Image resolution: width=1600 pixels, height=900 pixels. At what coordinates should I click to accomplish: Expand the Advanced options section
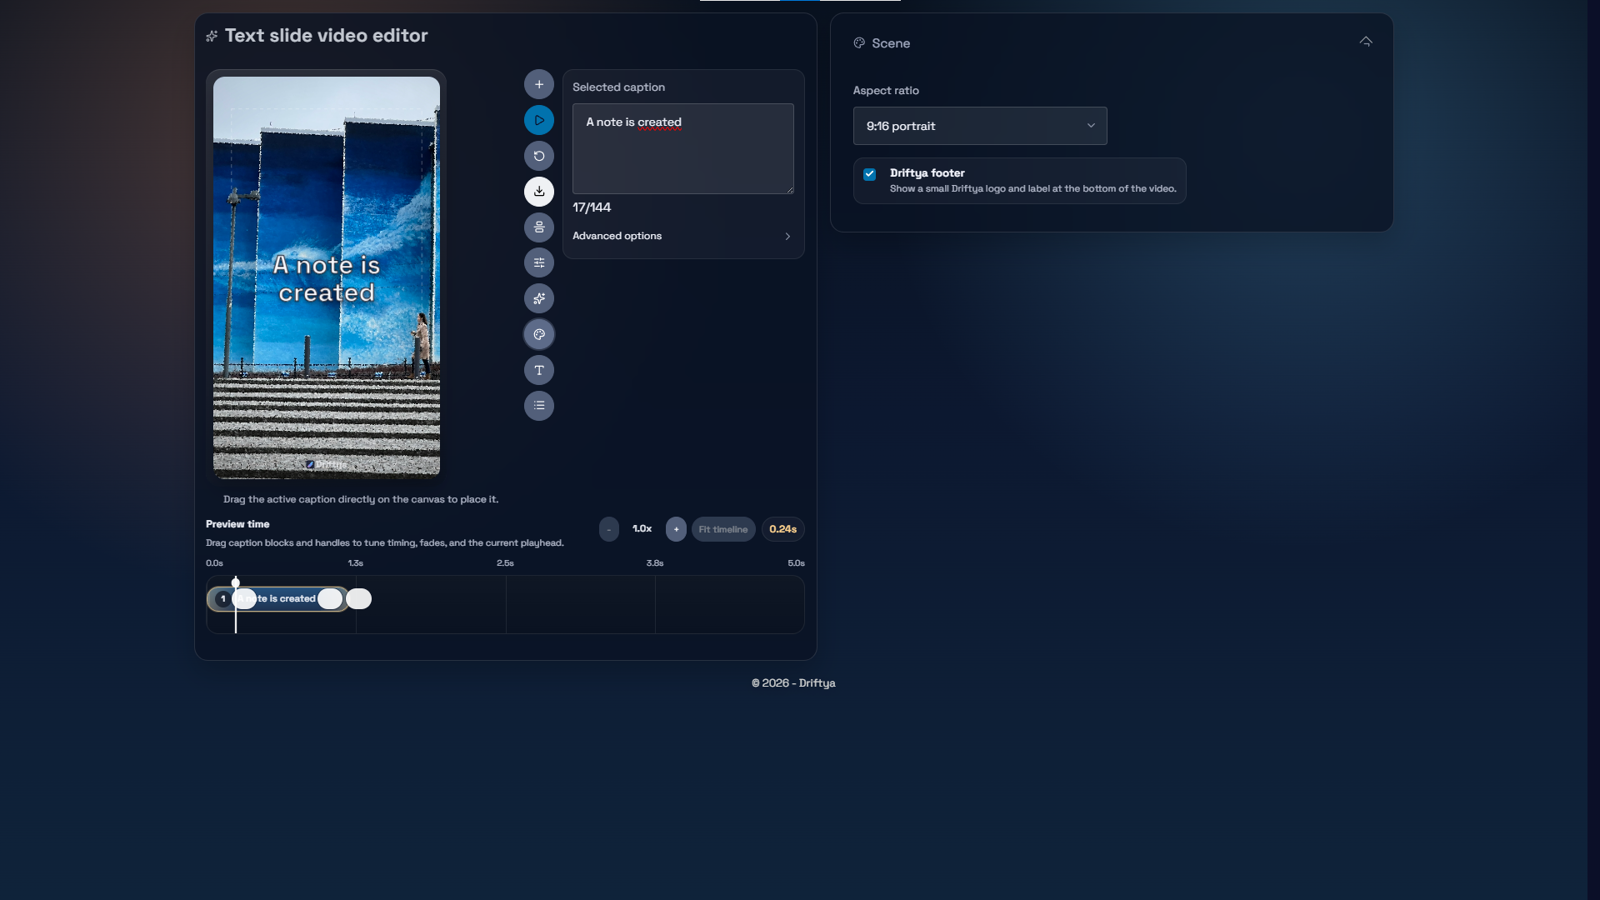(683, 236)
